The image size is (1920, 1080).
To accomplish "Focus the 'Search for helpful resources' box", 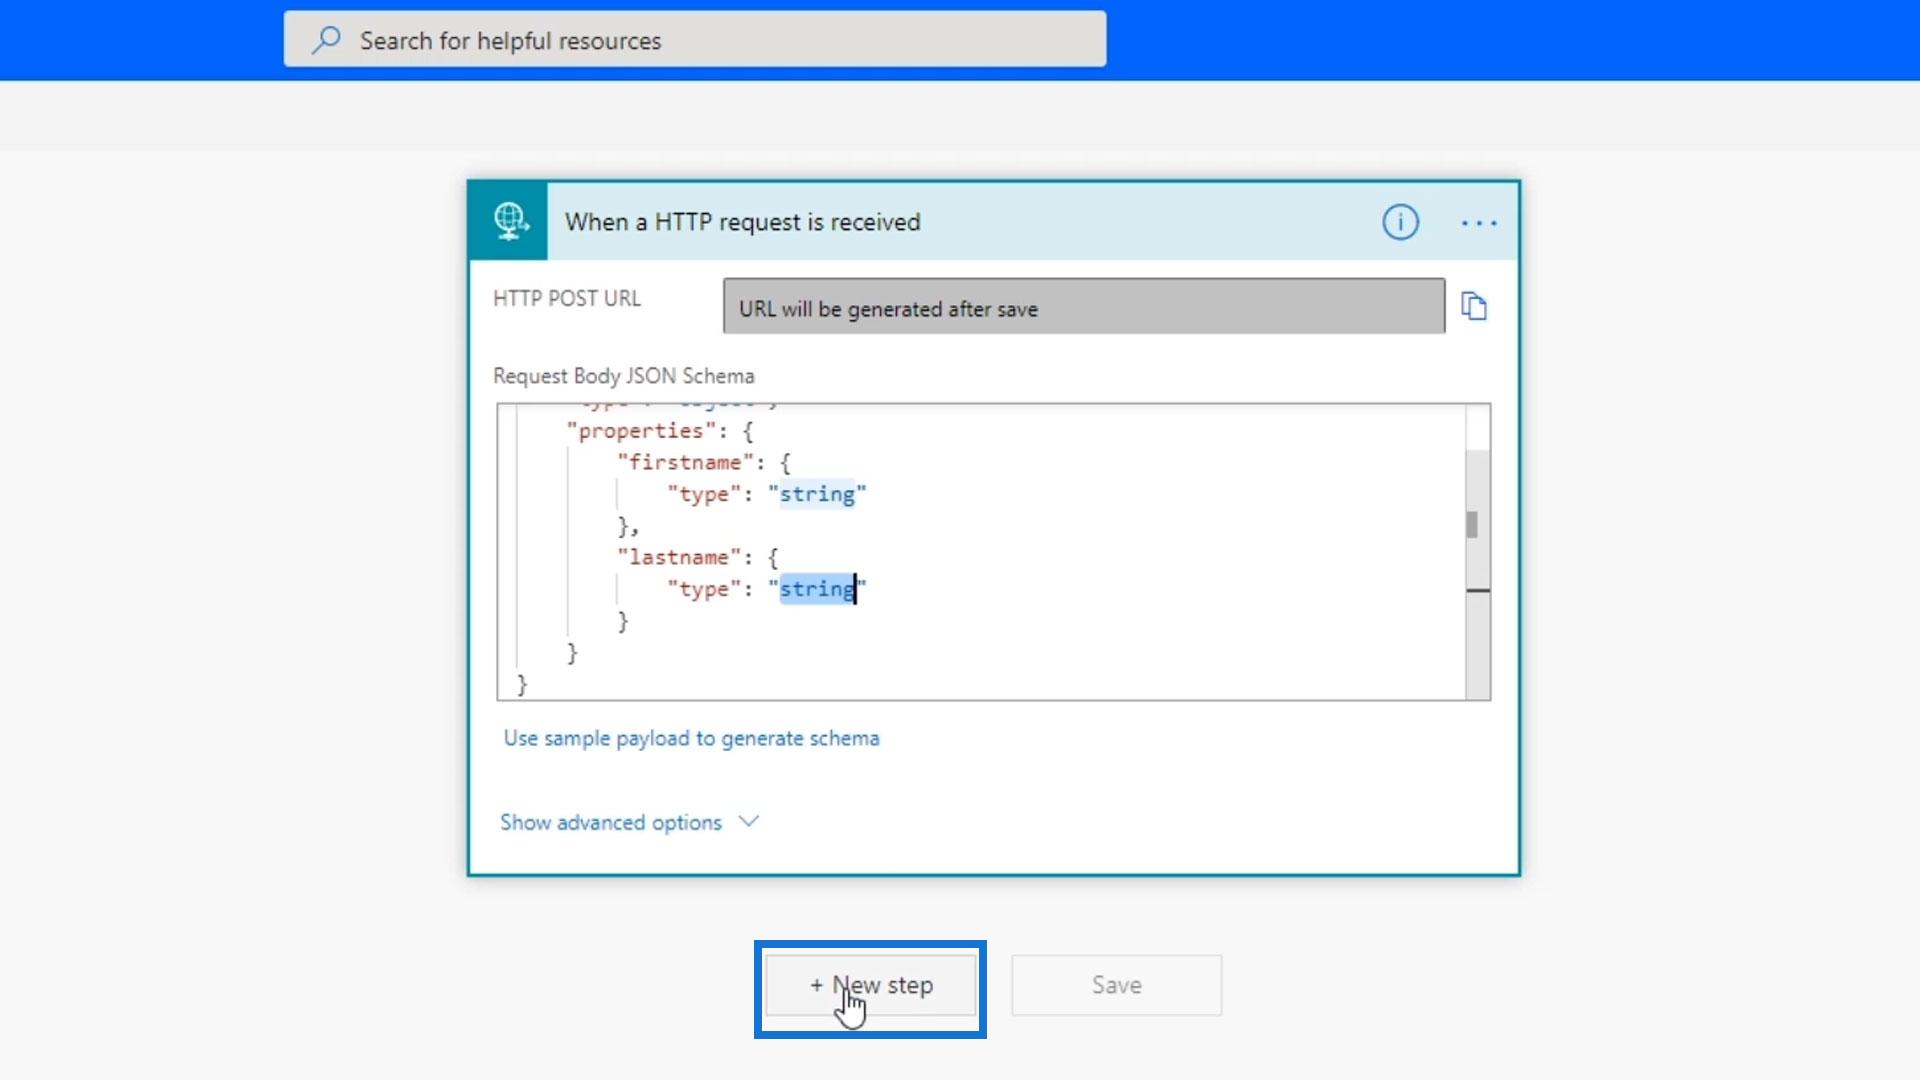I will click(700, 40).
